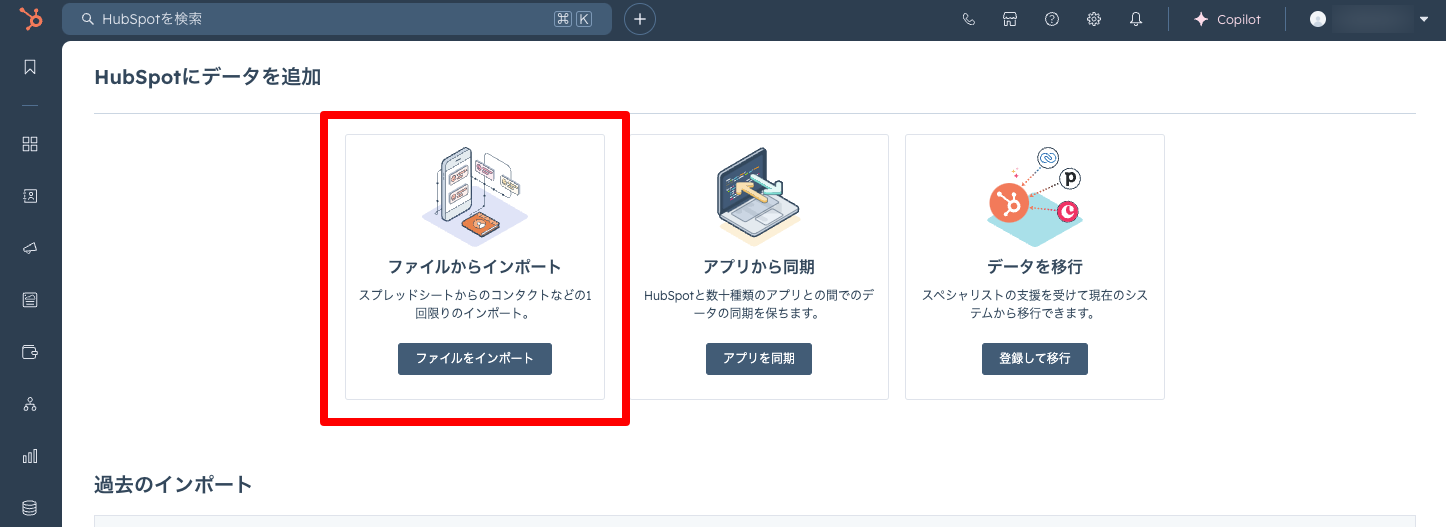
Task: Click the HubSpot sprocket logo
Action: click(30, 19)
